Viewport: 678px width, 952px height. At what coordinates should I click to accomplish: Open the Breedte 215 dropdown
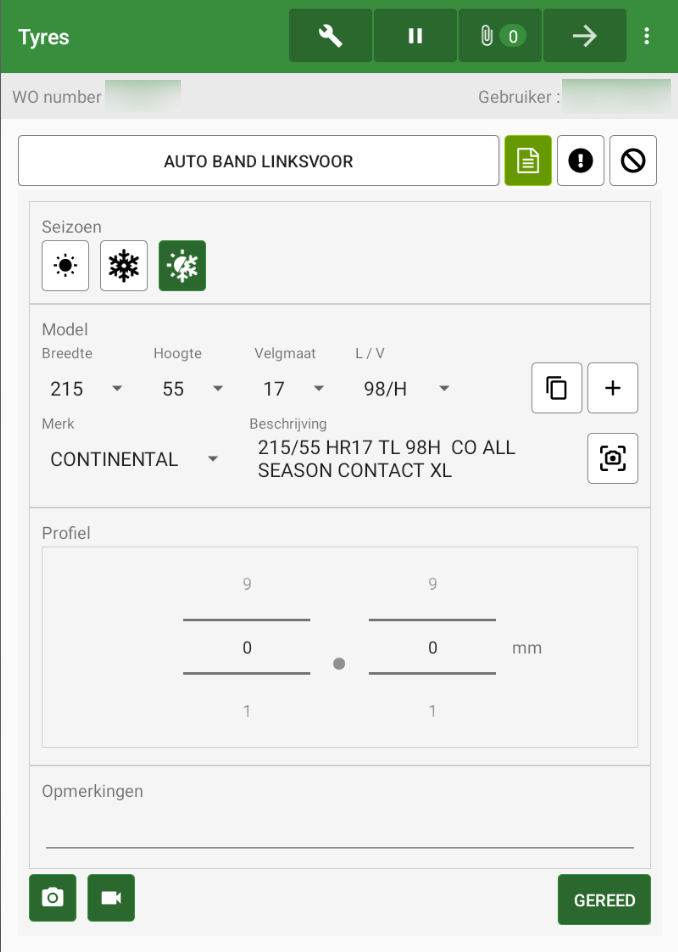[x=86, y=389]
